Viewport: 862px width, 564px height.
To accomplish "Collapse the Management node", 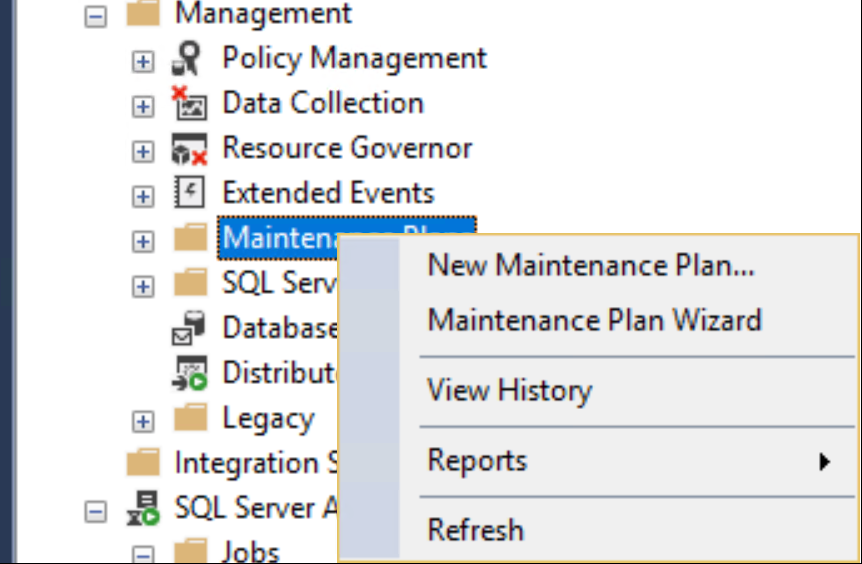I will [96, 16].
